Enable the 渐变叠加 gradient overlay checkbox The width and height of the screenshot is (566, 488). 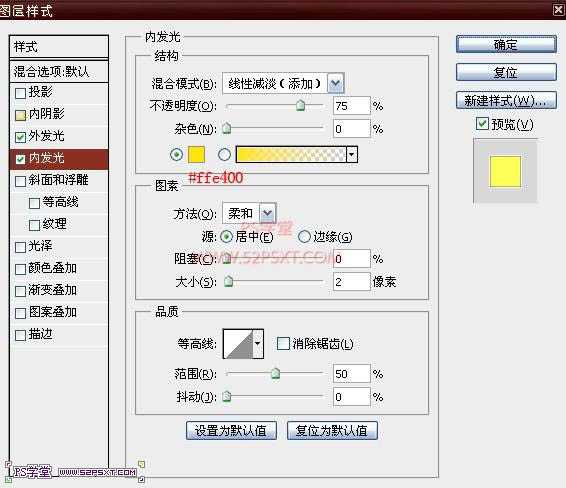[20, 291]
